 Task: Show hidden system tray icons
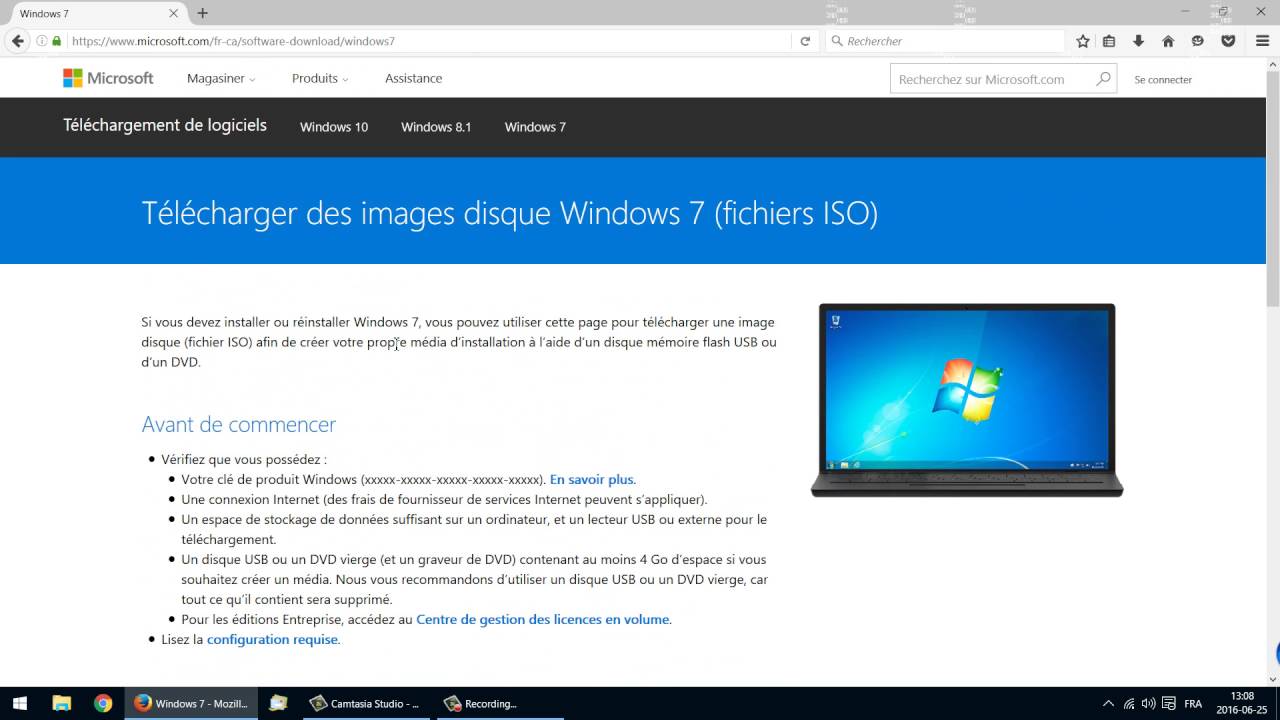coord(1108,703)
